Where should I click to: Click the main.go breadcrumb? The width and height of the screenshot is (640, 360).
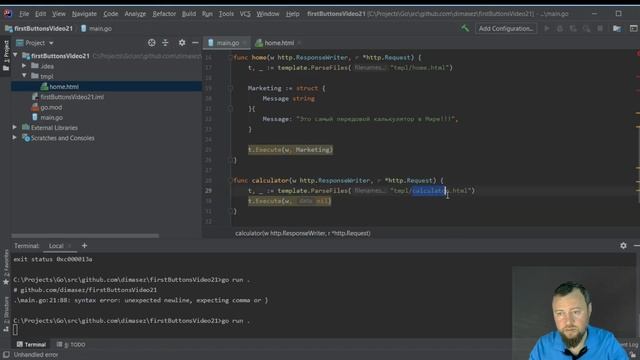pos(96,29)
